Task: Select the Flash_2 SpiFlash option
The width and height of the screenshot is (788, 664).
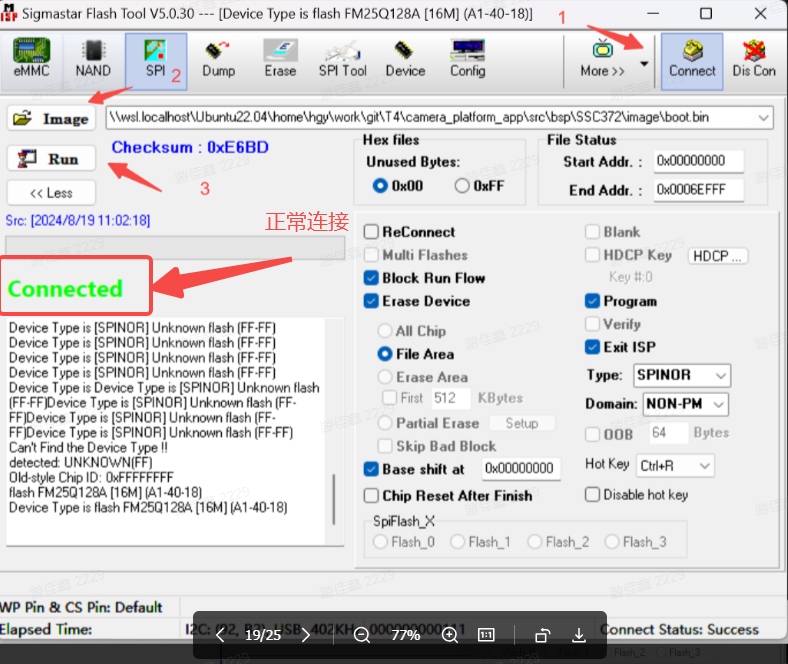Action: point(535,542)
